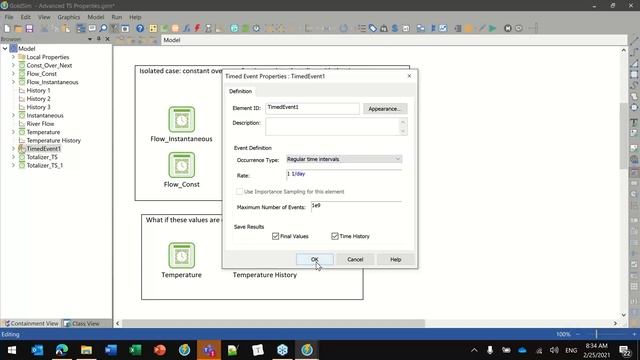Select the Text tool in right drawing bar
Viewport: 640px width, 360px height.
(x=634, y=122)
